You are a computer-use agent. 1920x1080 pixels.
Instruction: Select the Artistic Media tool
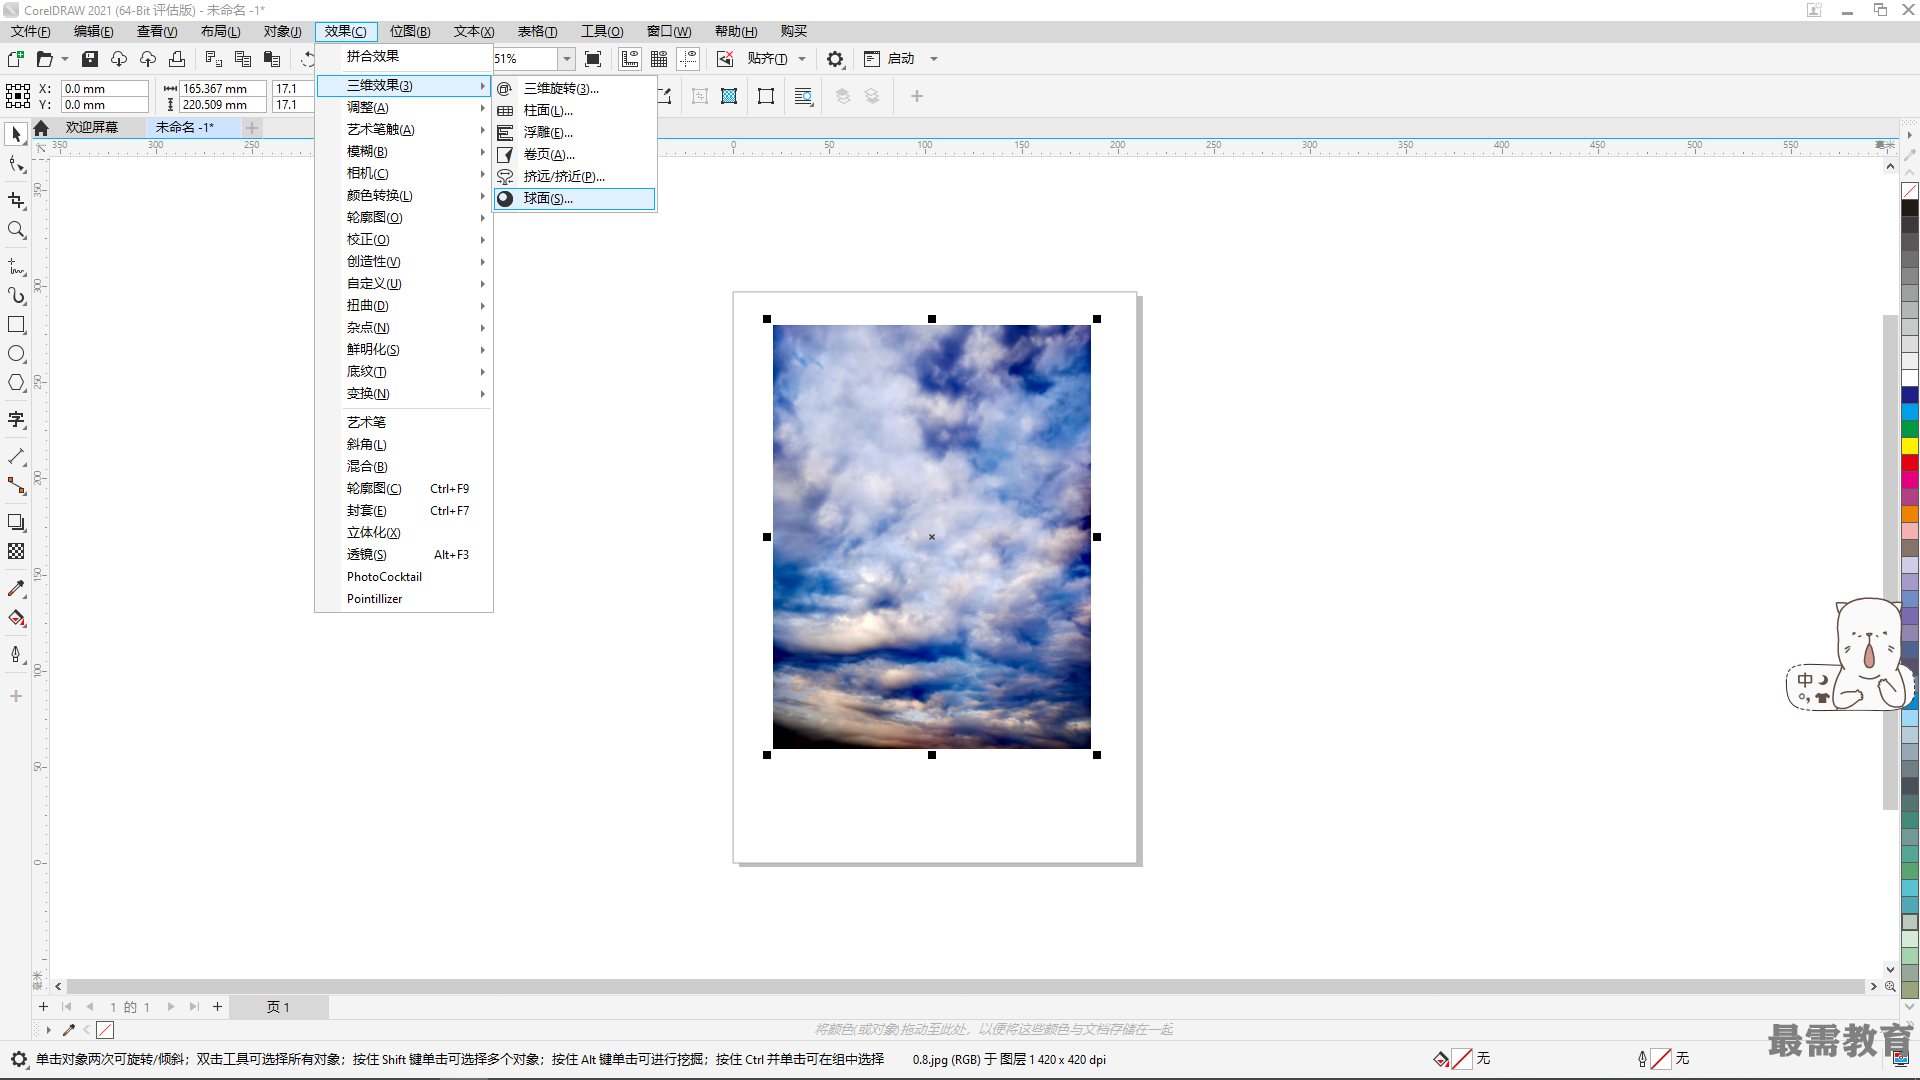(x=16, y=296)
